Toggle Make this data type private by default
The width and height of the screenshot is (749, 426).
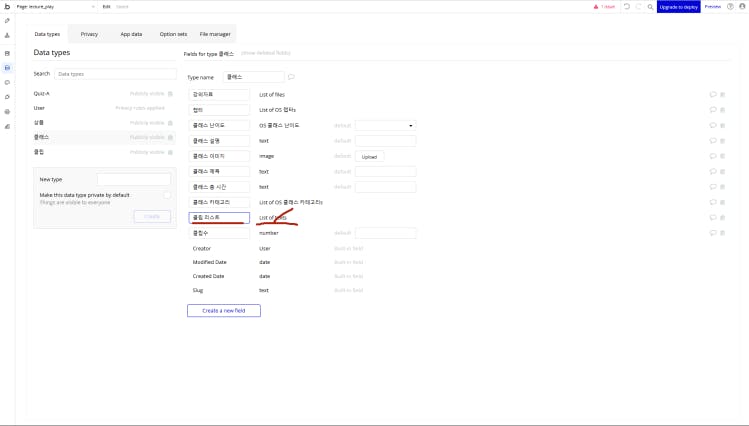pyautogui.click(x=167, y=195)
